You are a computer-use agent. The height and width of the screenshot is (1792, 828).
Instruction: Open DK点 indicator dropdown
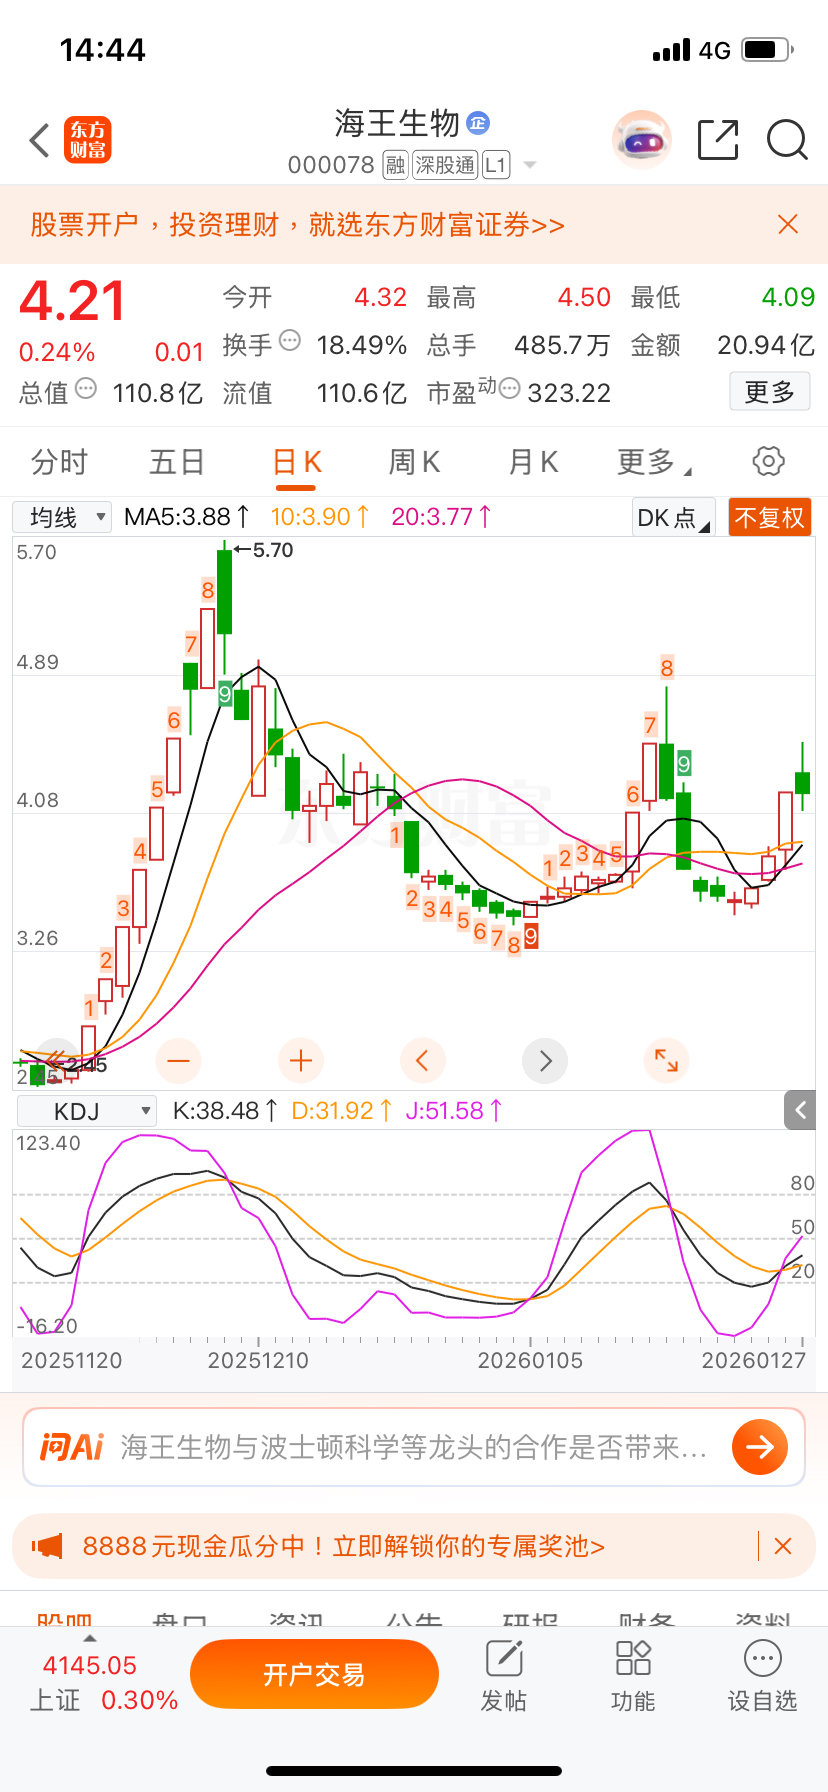(674, 518)
